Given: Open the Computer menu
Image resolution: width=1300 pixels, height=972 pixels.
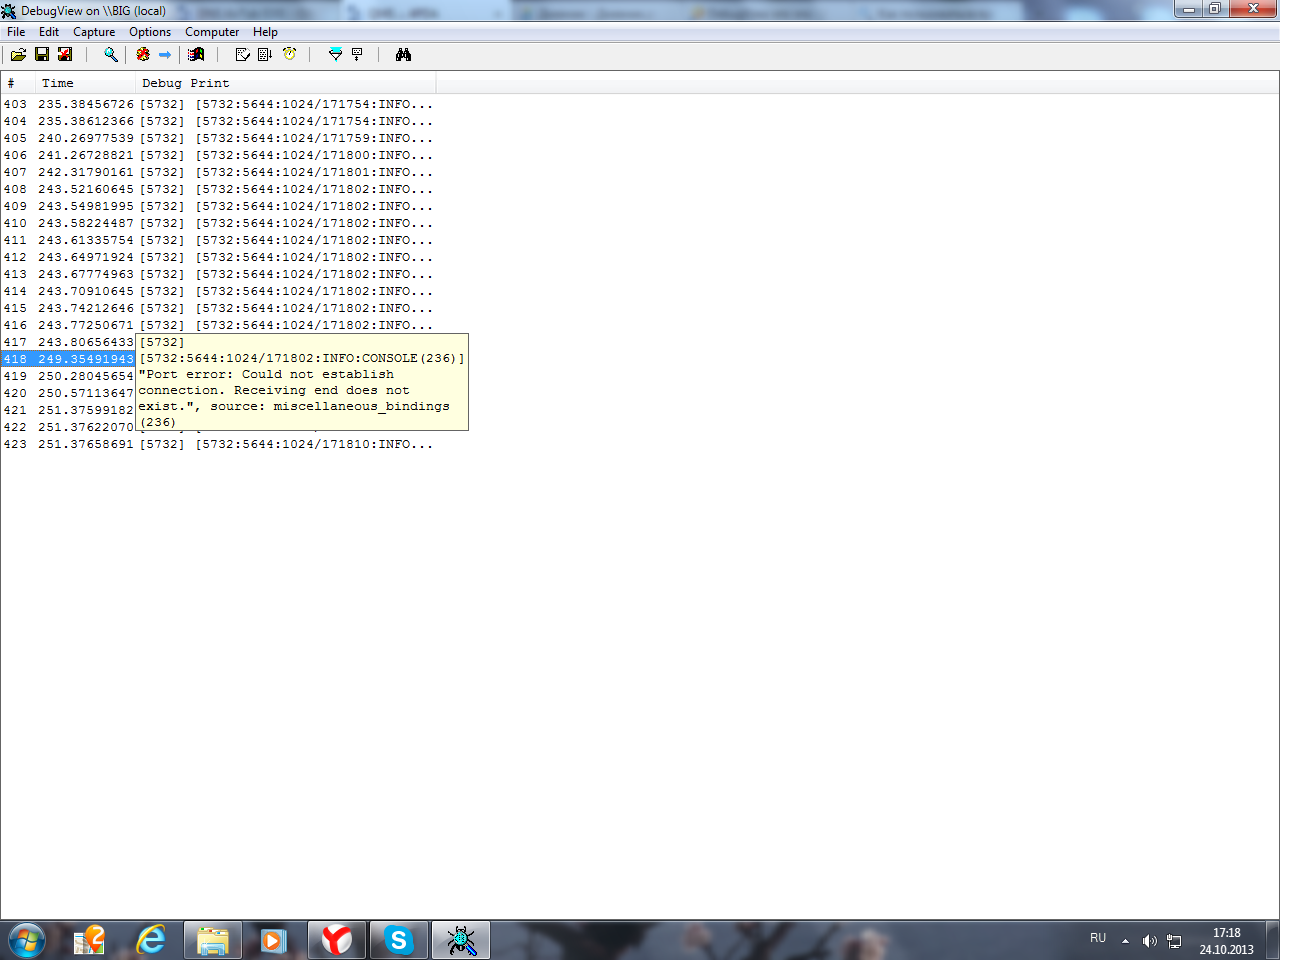Looking at the screenshot, I should (x=212, y=32).
